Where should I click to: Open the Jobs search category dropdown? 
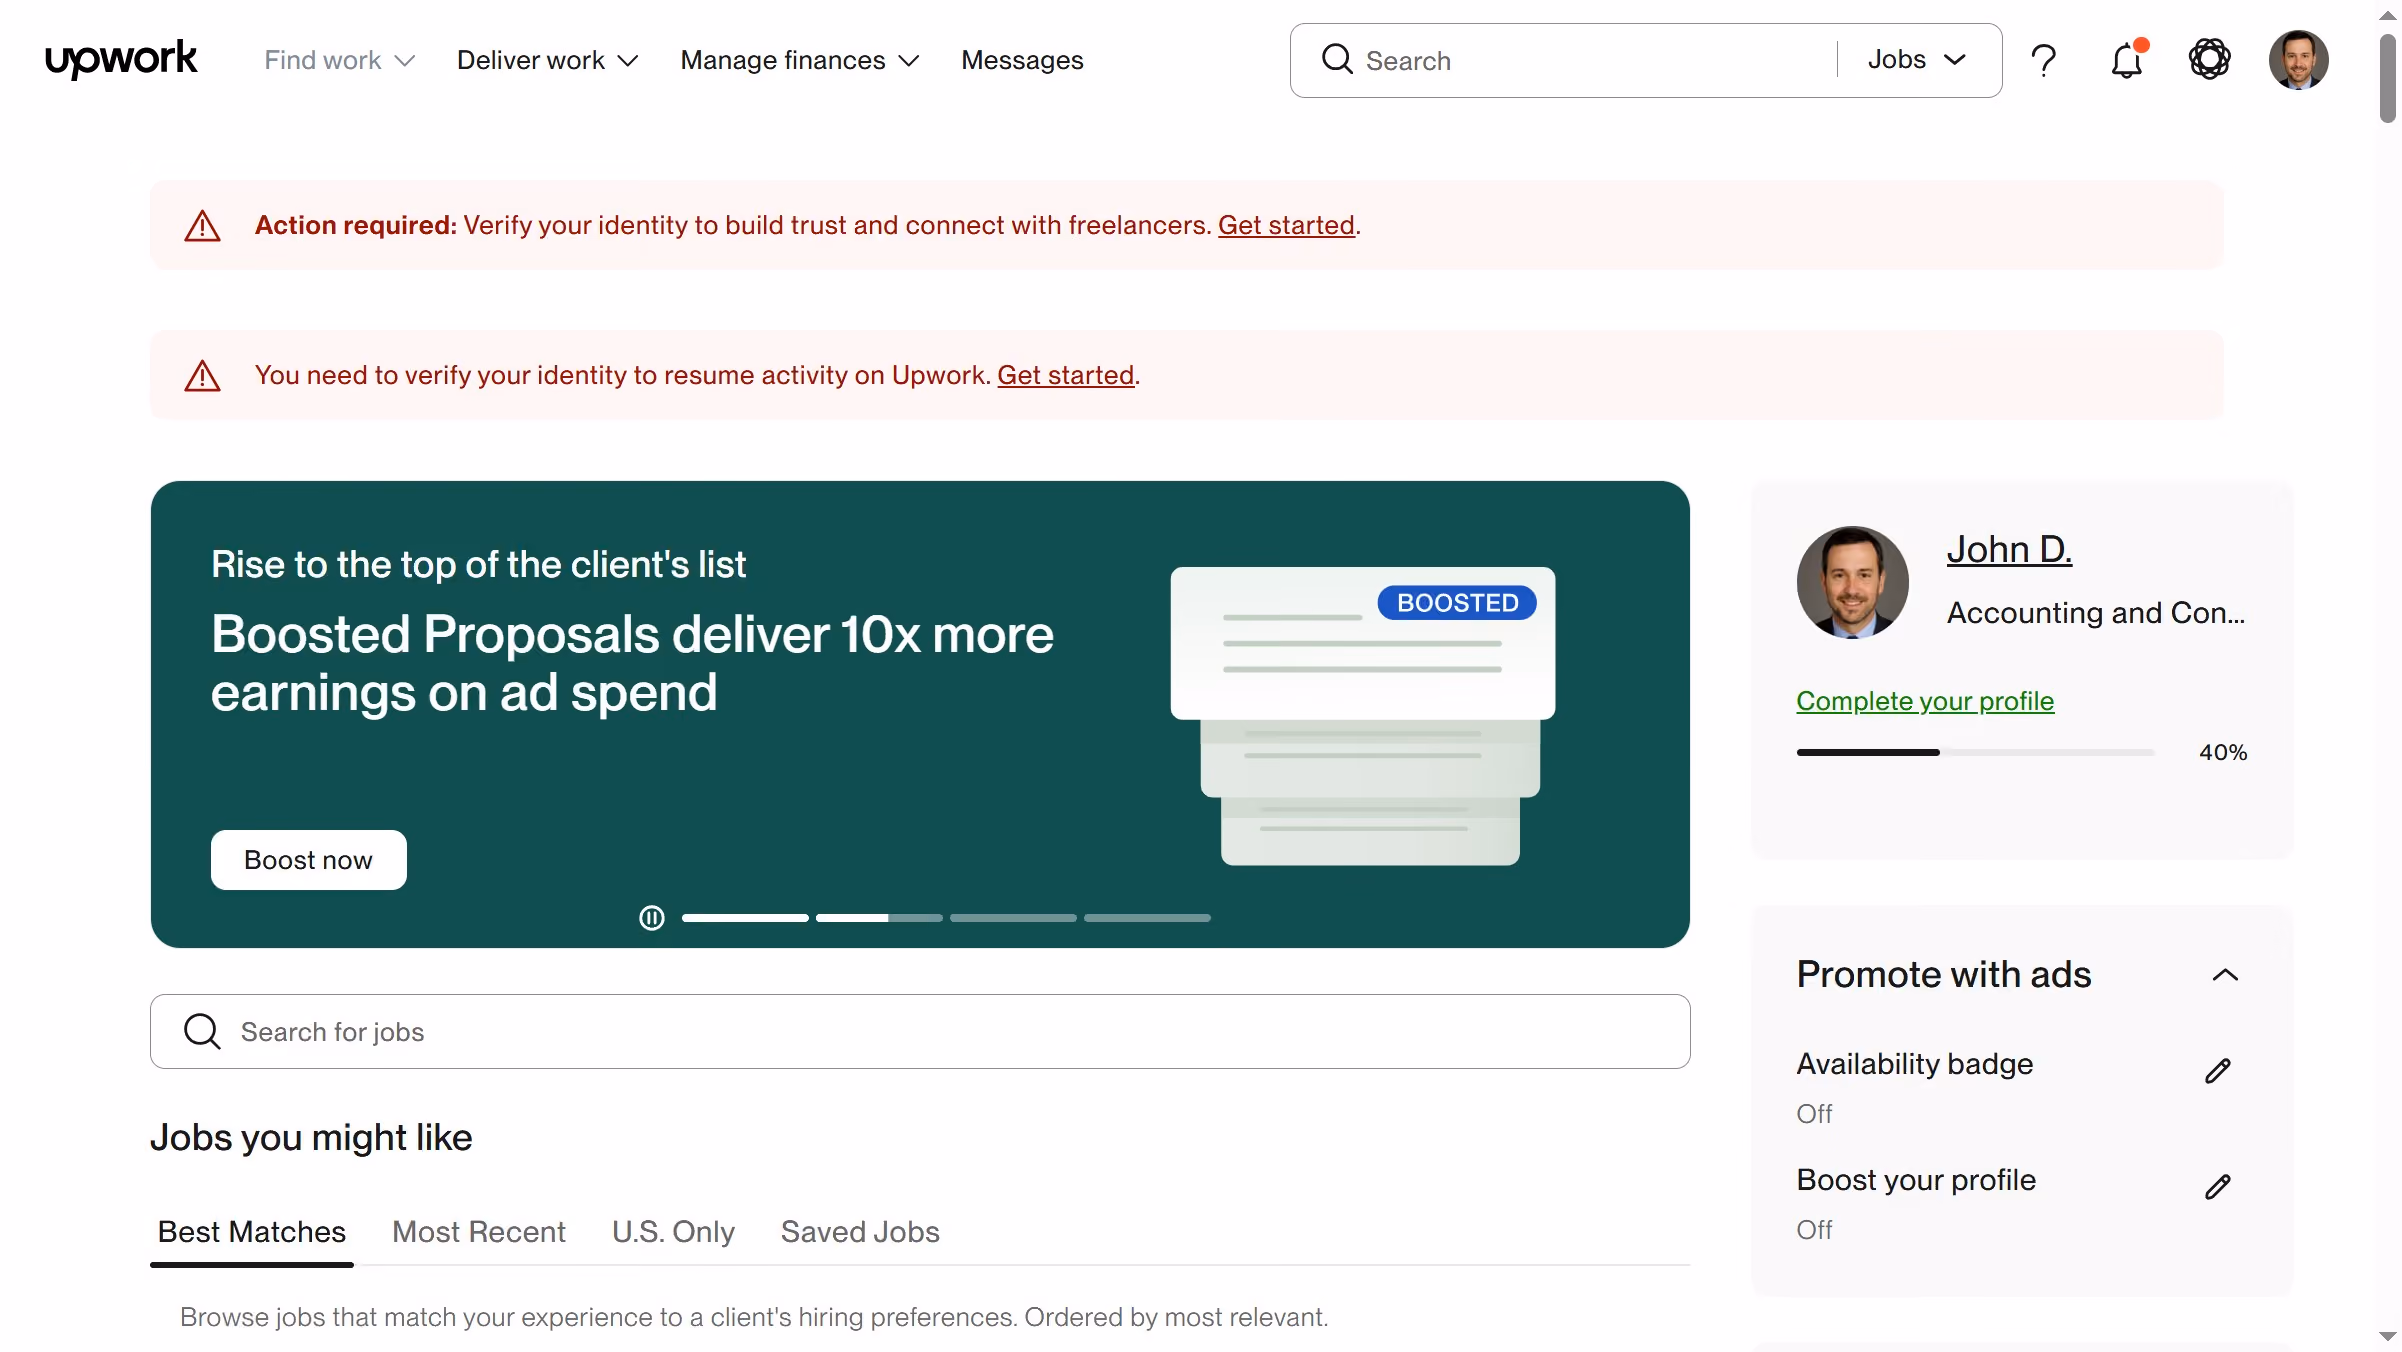(1917, 60)
